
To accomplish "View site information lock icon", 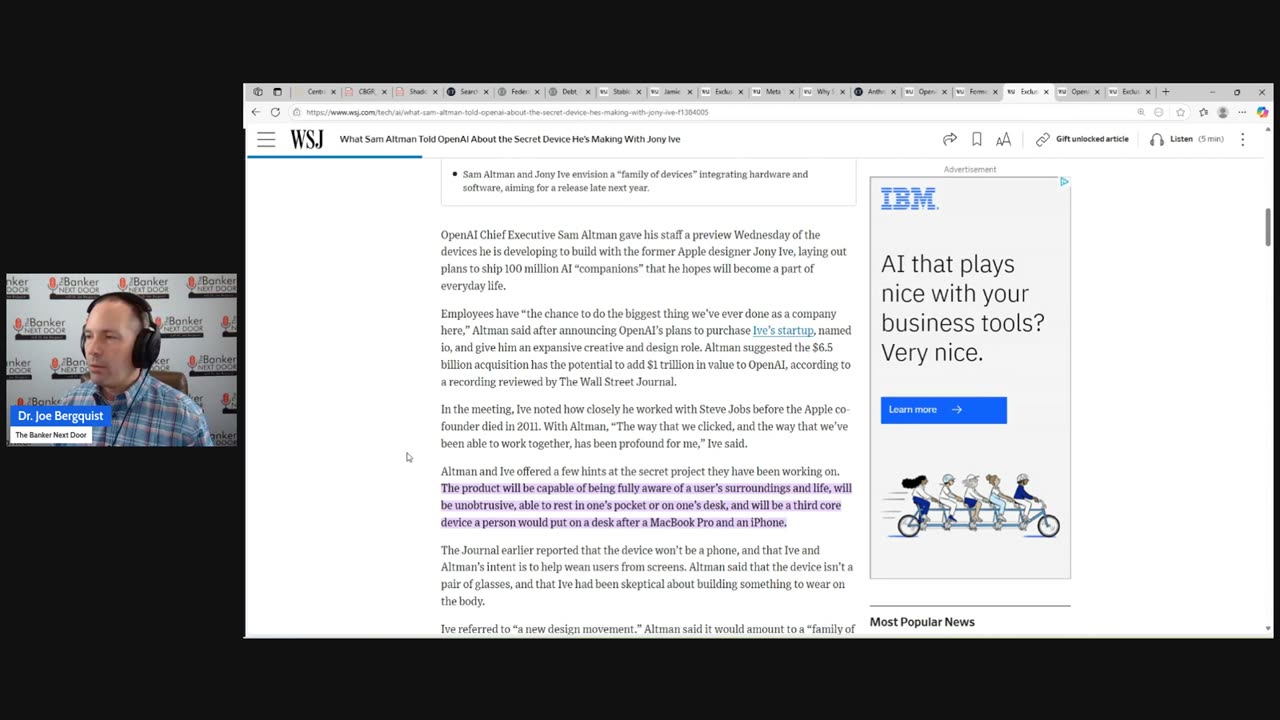I will tap(295, 112).
